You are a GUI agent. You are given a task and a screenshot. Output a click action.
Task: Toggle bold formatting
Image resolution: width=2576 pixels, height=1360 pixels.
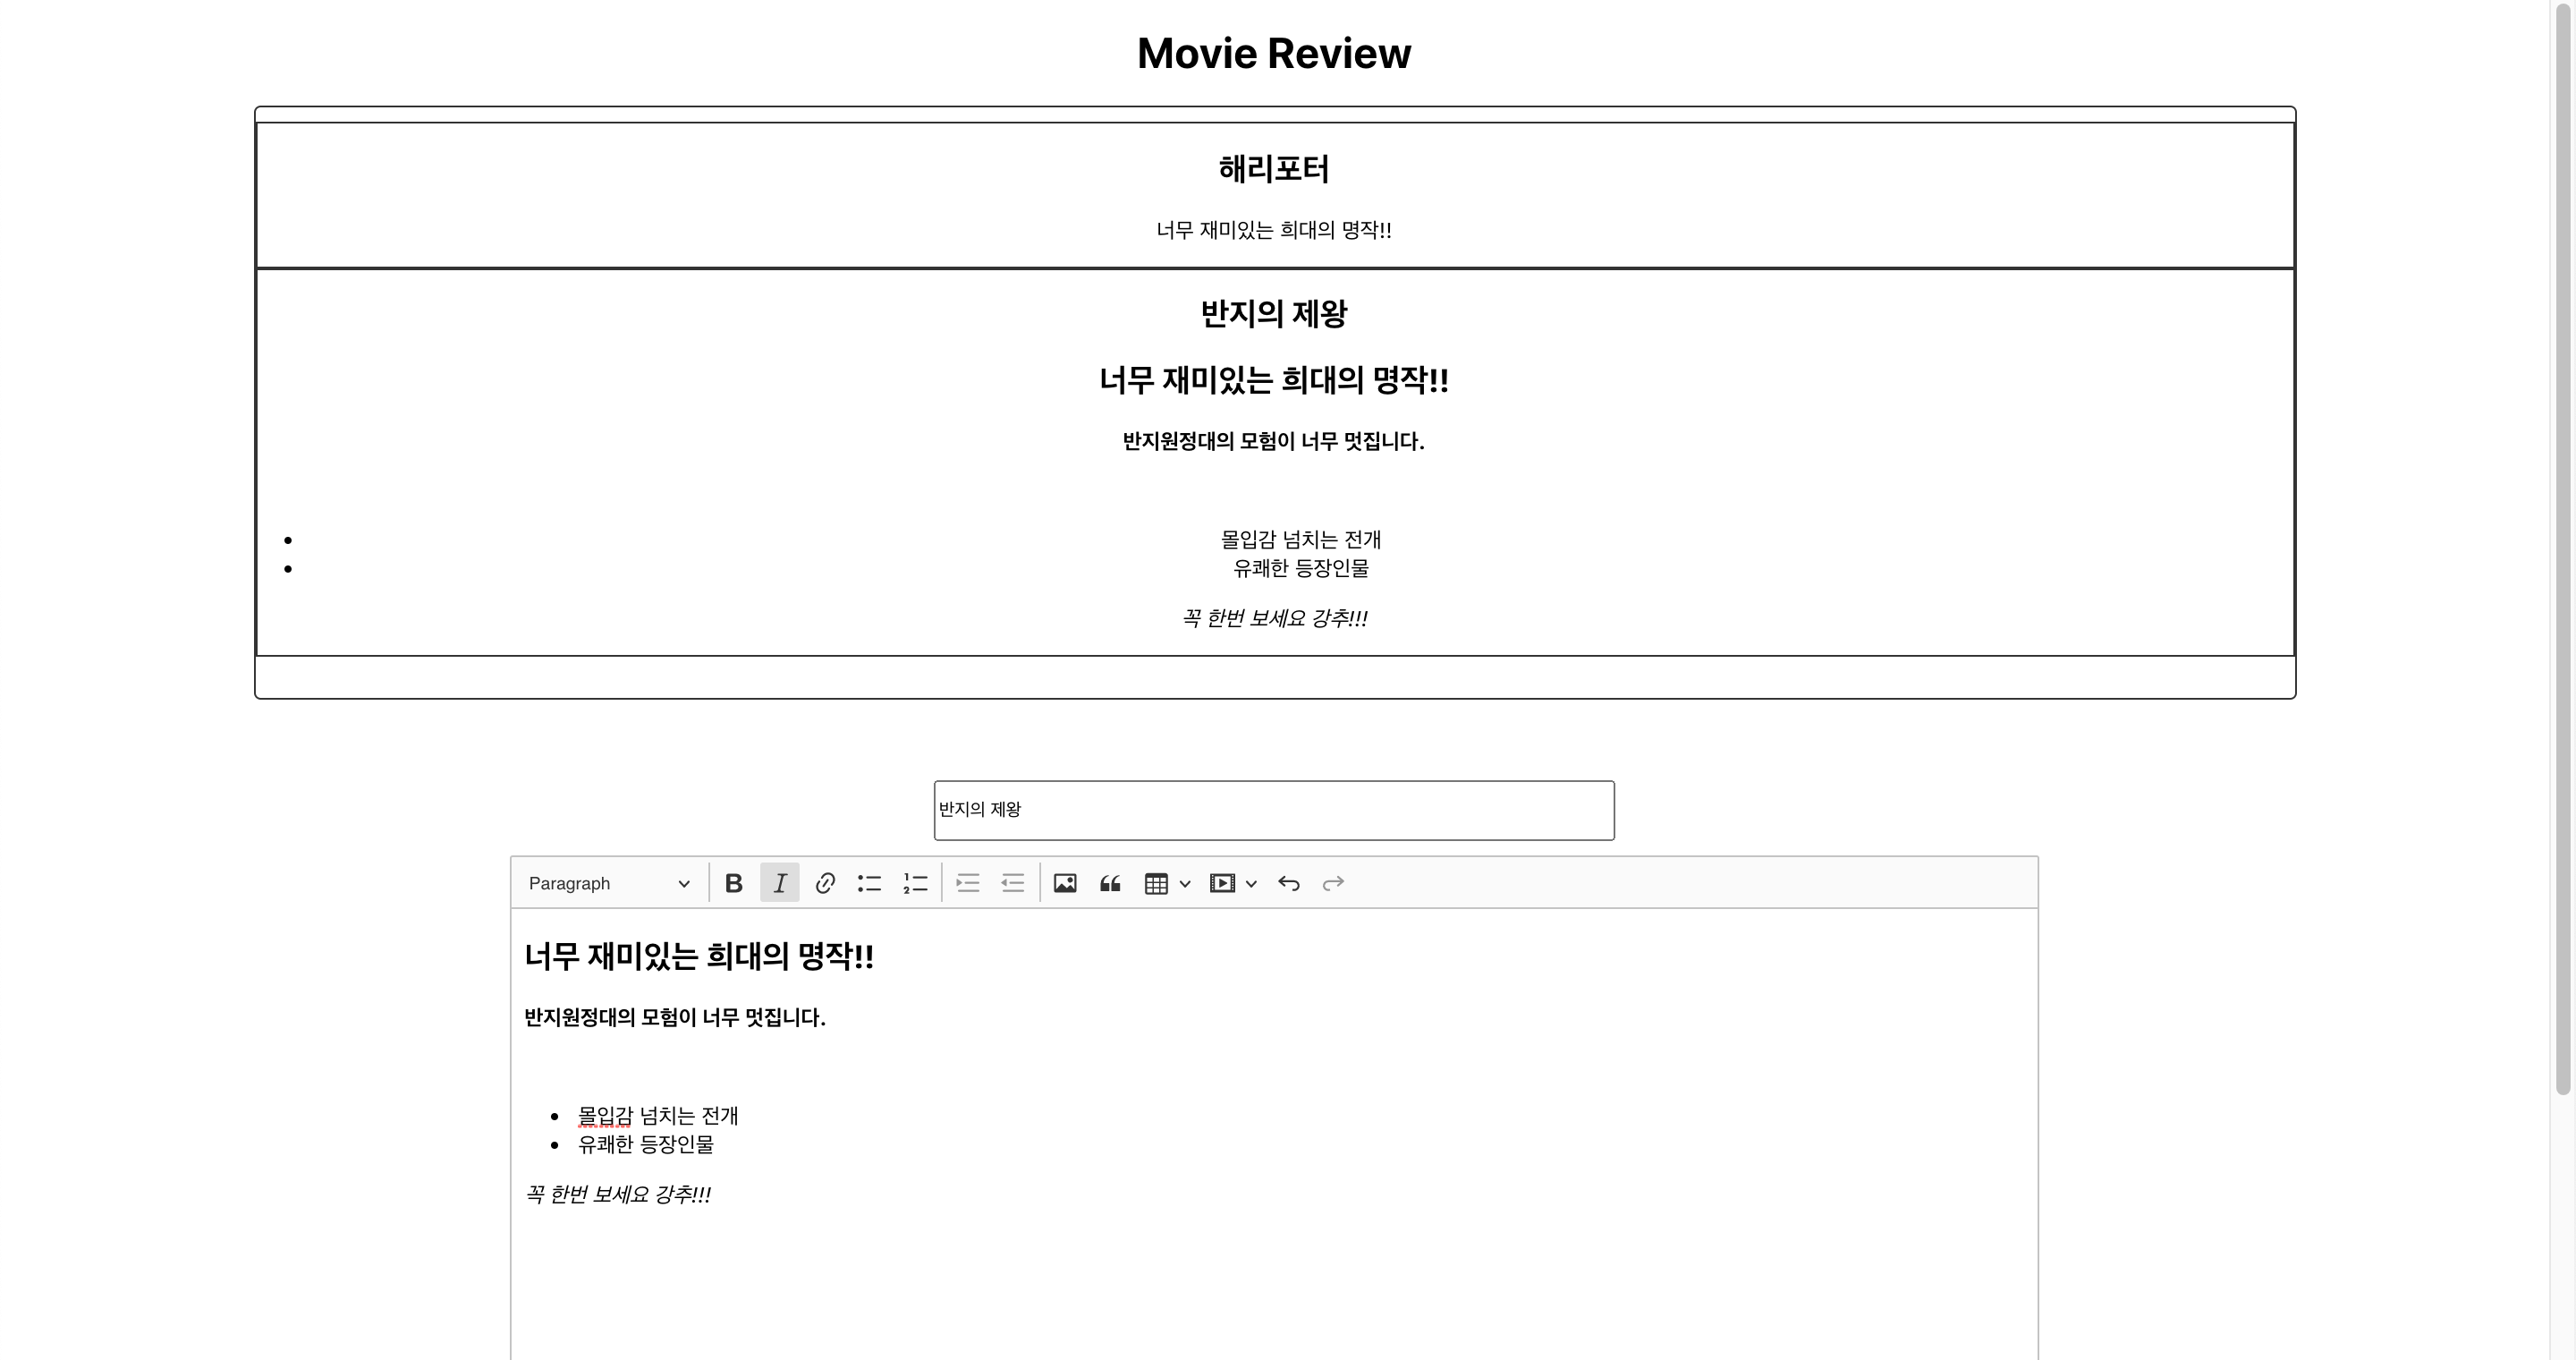[734, 883]
